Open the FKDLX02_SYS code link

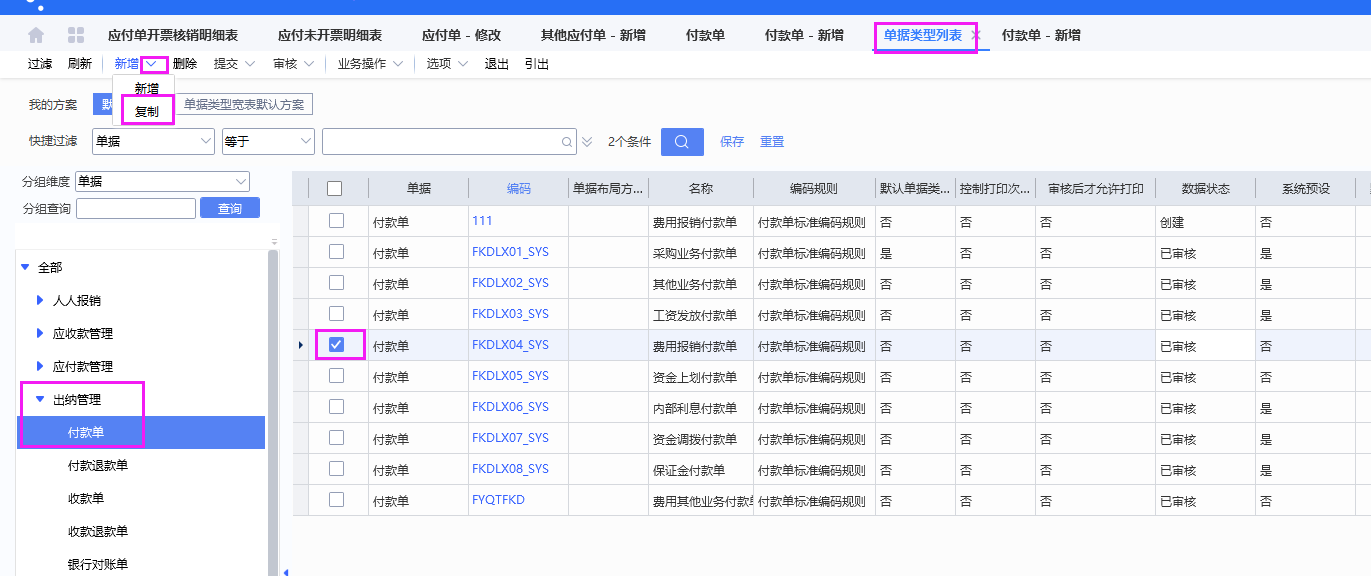point(510,283)
